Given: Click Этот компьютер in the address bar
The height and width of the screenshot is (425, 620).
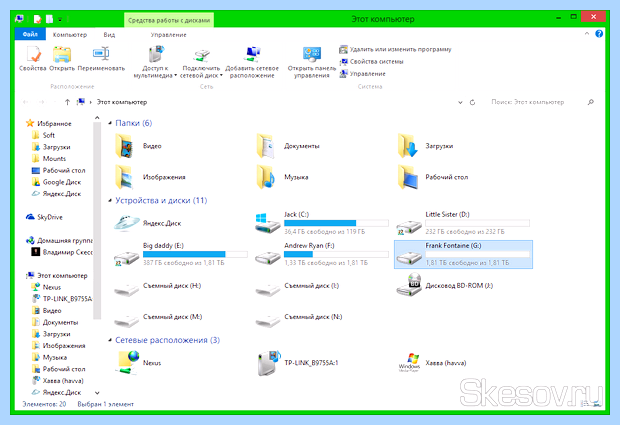Looking at the screenshot, I should (x=122, y=102).
